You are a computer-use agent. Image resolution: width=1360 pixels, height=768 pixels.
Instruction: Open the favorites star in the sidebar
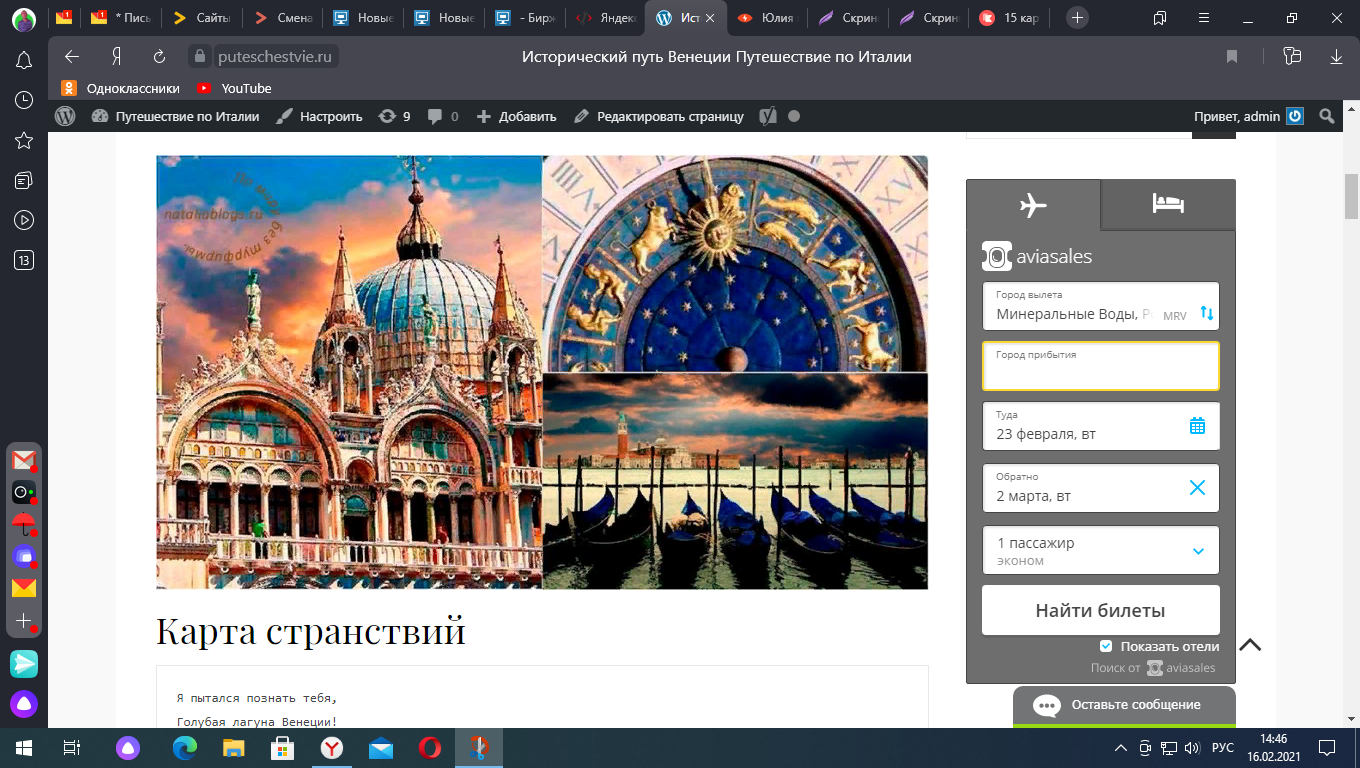(24, 141)
